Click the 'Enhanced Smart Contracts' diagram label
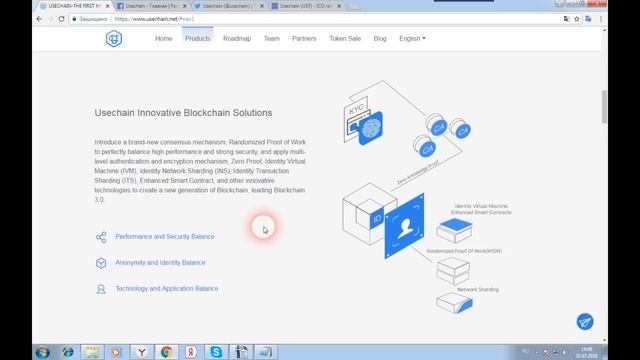 pos(481,212)
